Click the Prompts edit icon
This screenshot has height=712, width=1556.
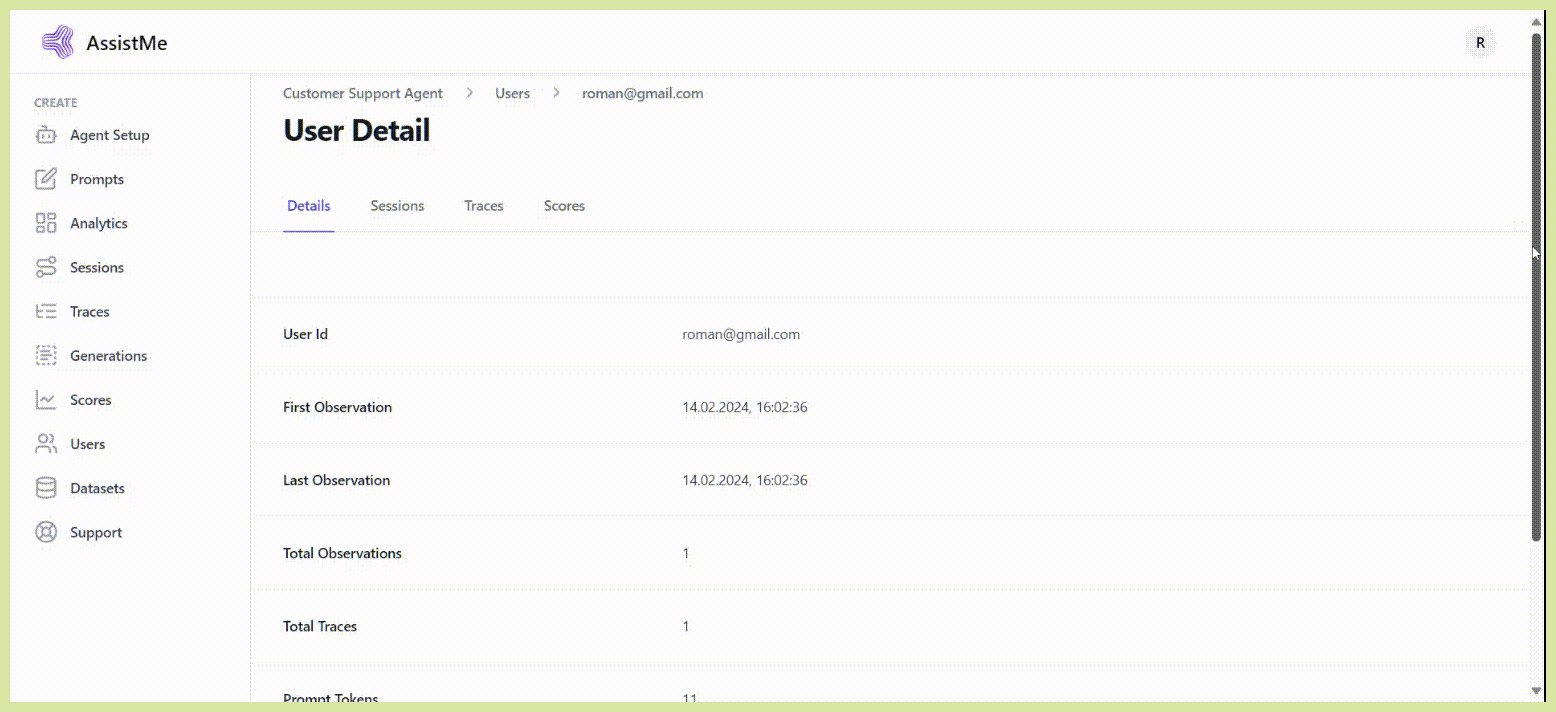coord(46,179)
